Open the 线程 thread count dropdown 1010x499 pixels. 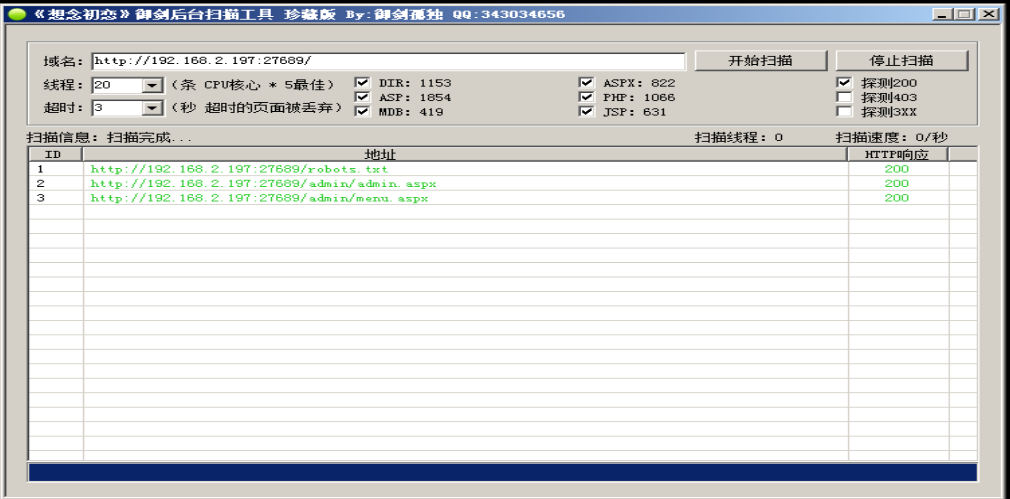coord(152,85)
